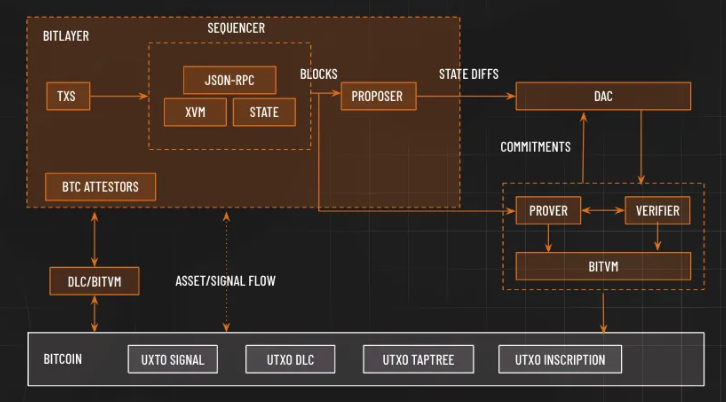Select the wide BITVM box below PROVER
The height and width of the screenshot is (402, 726).
tap(603, 266)
